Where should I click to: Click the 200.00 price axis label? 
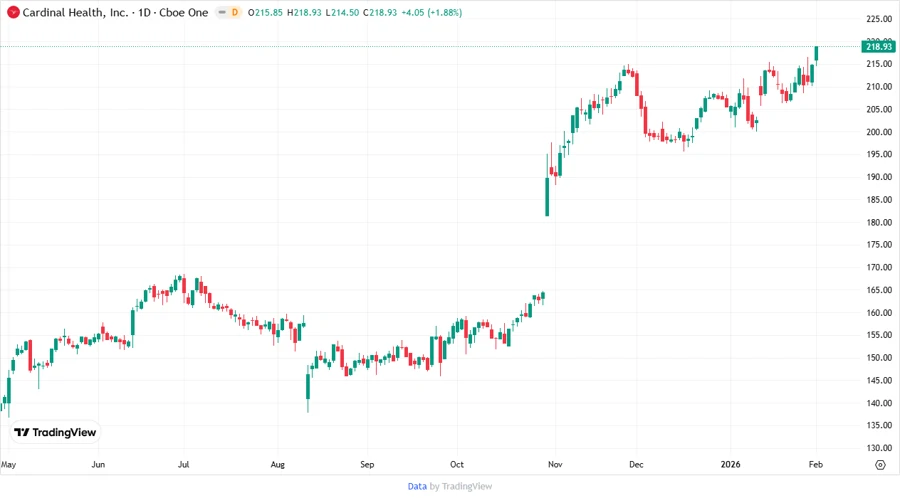tap(879, 132)
